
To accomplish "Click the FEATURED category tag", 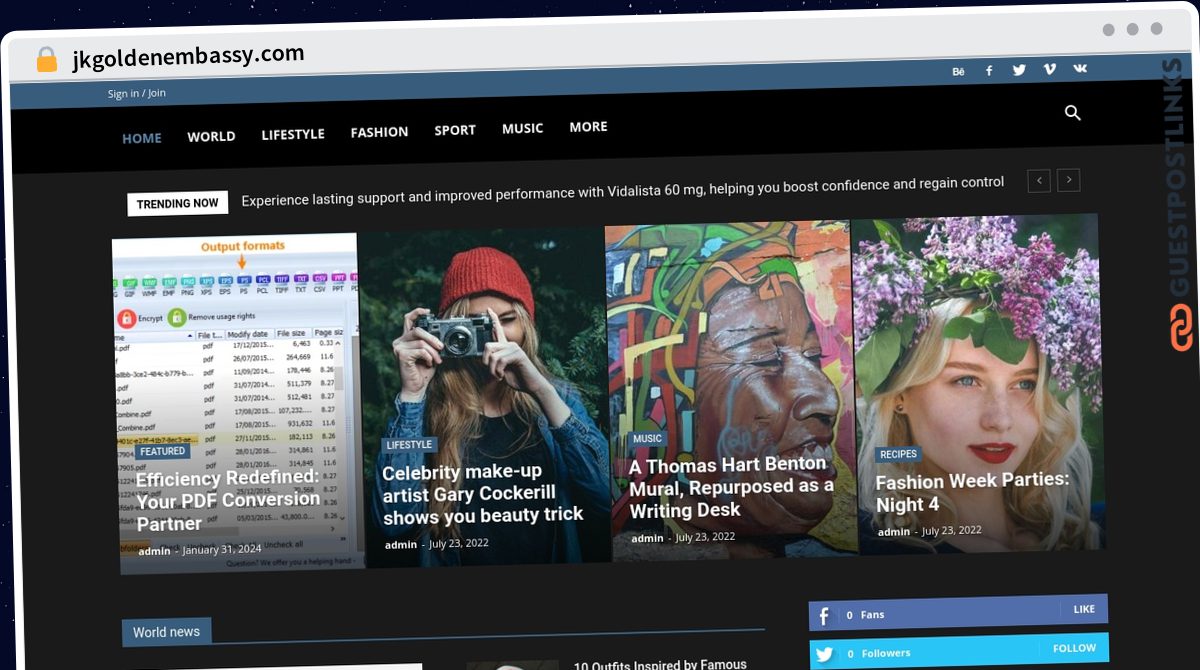I will click(162, 452).
